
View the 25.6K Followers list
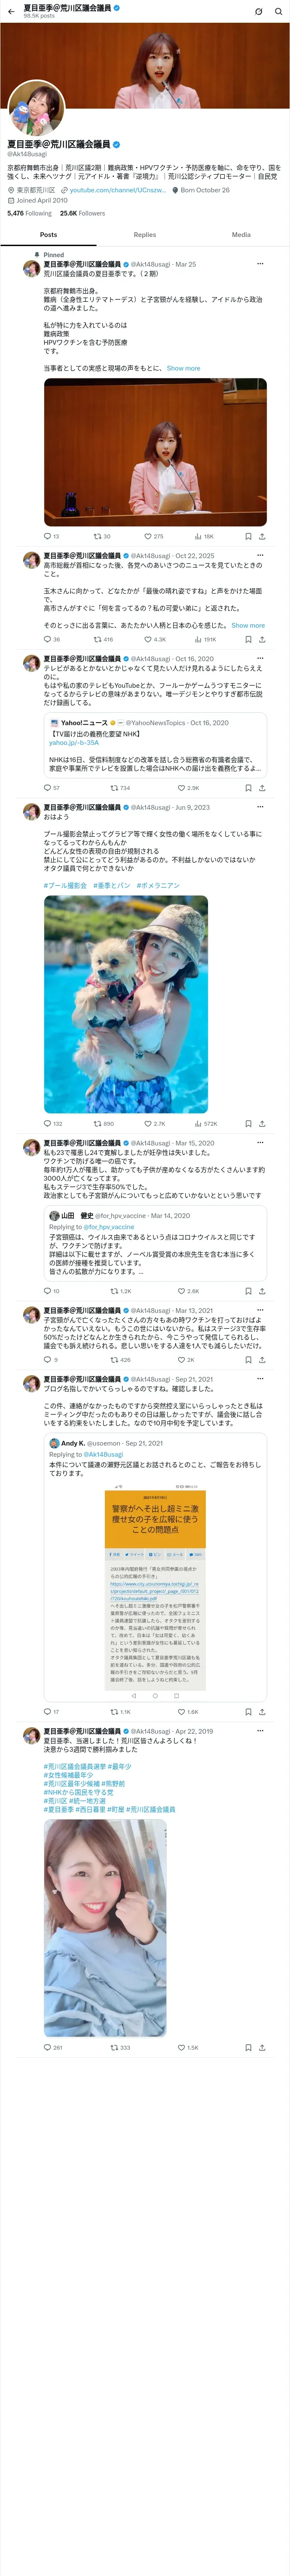(82, 213)
